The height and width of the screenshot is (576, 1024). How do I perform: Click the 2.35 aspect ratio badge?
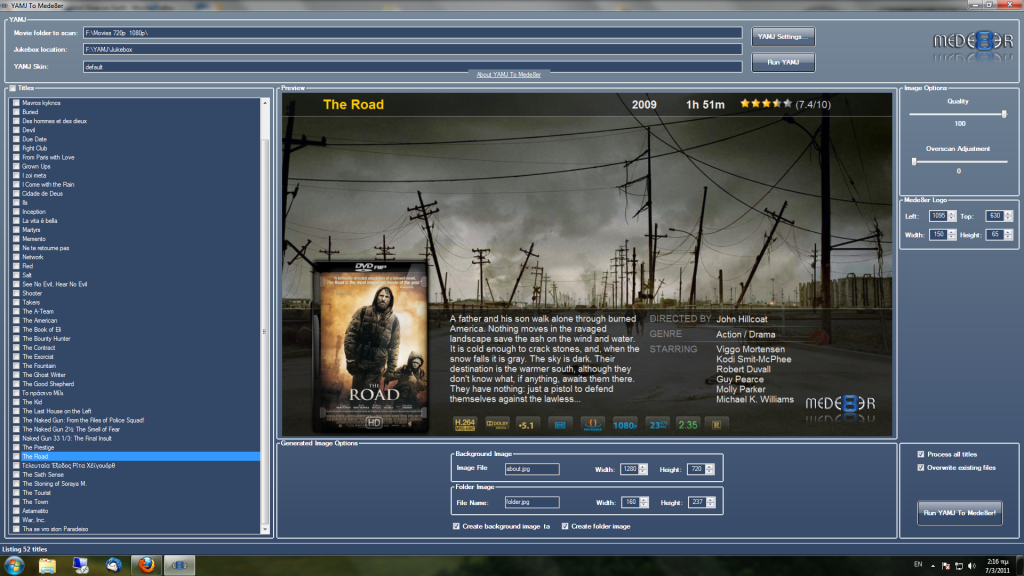coord(688,425)
